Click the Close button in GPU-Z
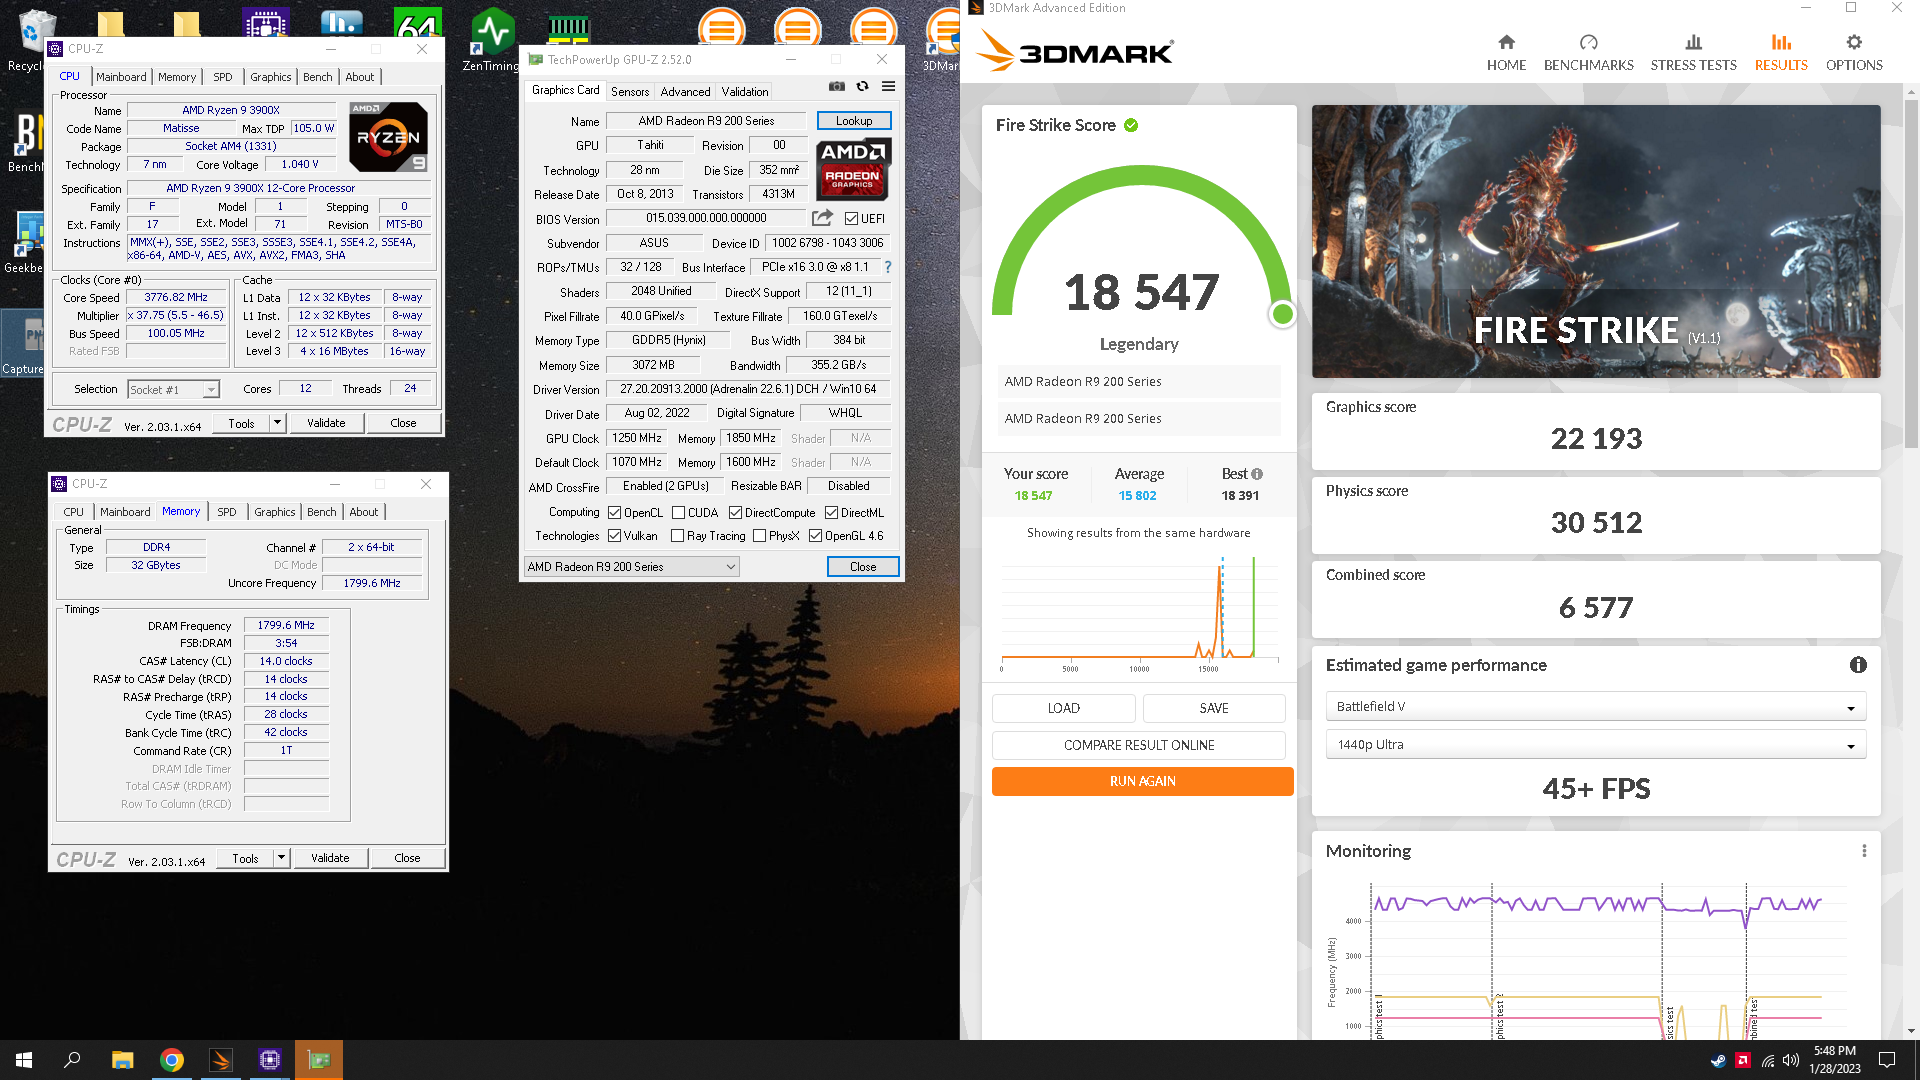This screenshot has width=1920, height=1080. point(863,567)
